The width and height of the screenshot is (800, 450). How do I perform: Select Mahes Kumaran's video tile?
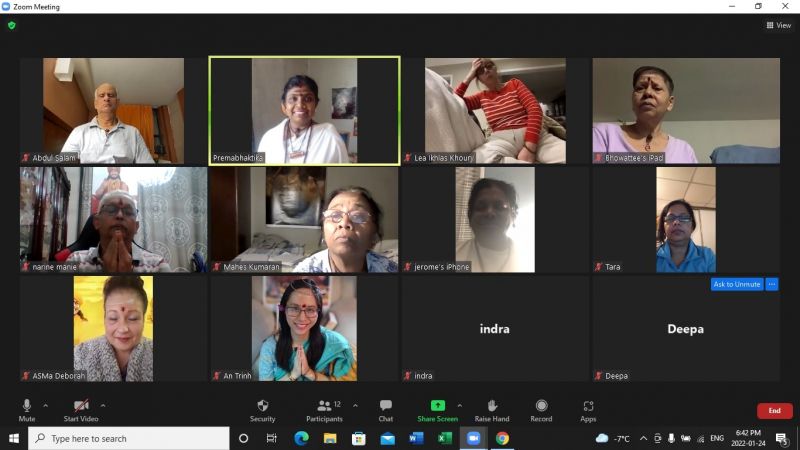click(x=304, y=219)
